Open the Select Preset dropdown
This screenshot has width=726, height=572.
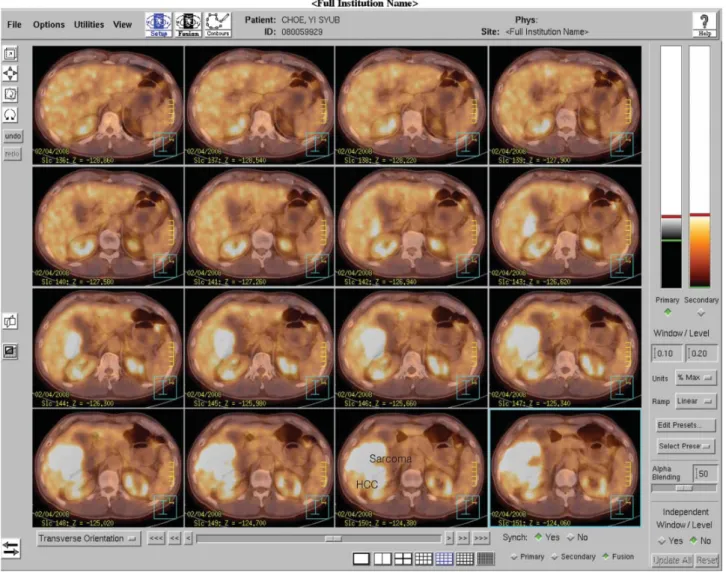point(685,446)
